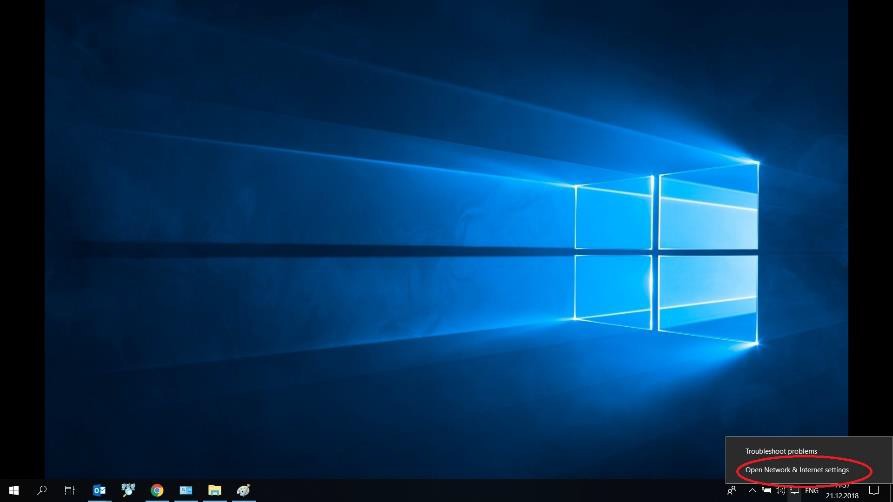Screen dimensions: 893x502
Task: Switch the ENG input language
Action: [x=812, y=491]
